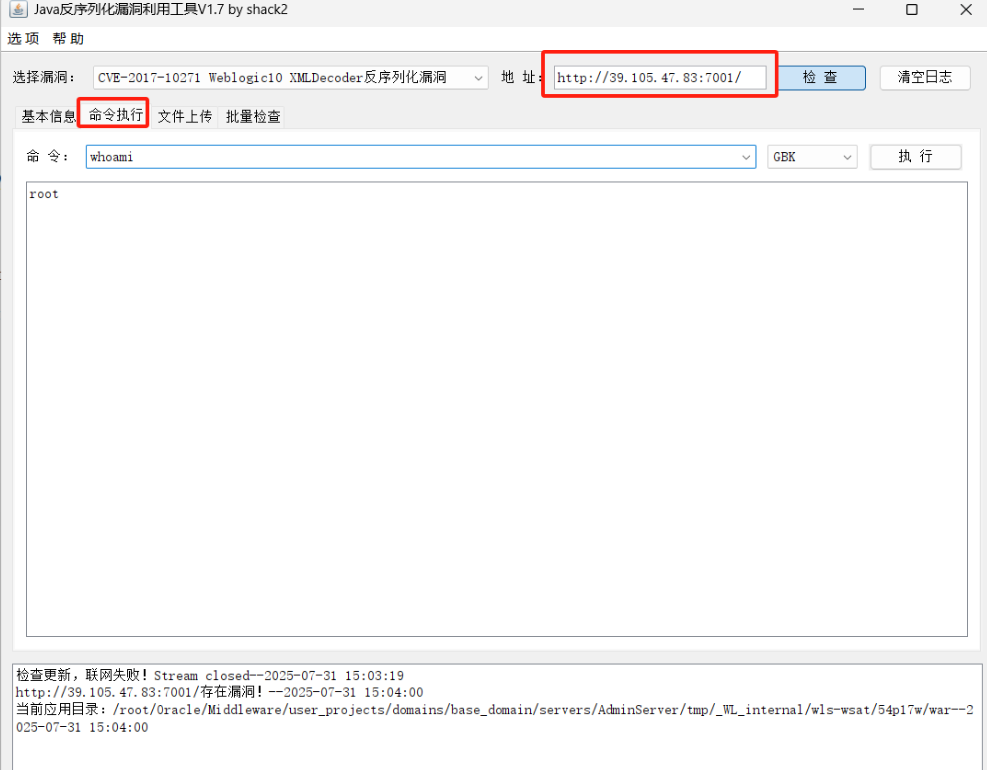
Task: Click the 清空日志 button
Action: coord(925,77)
